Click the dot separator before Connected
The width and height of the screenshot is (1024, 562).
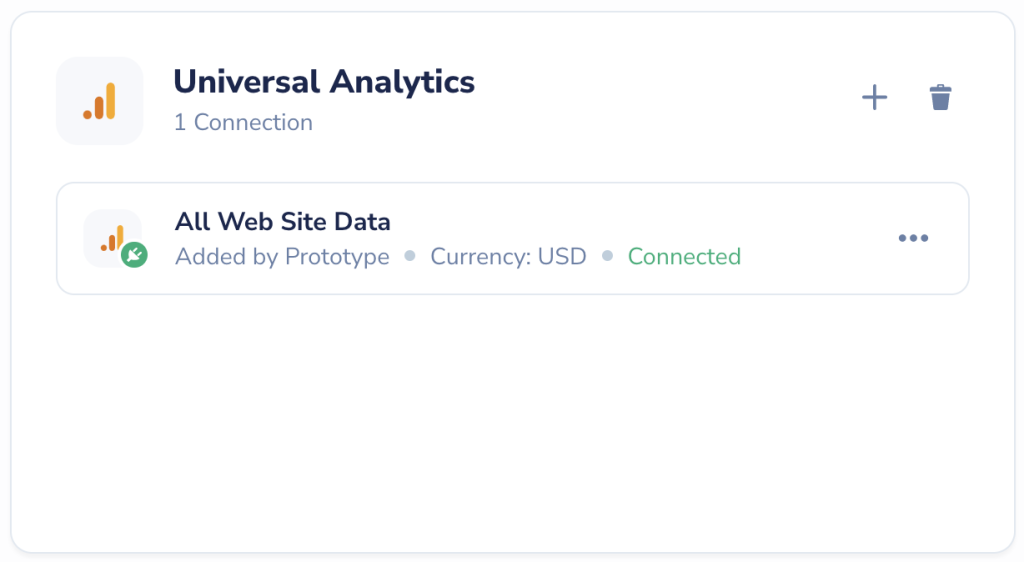point(607,255)
